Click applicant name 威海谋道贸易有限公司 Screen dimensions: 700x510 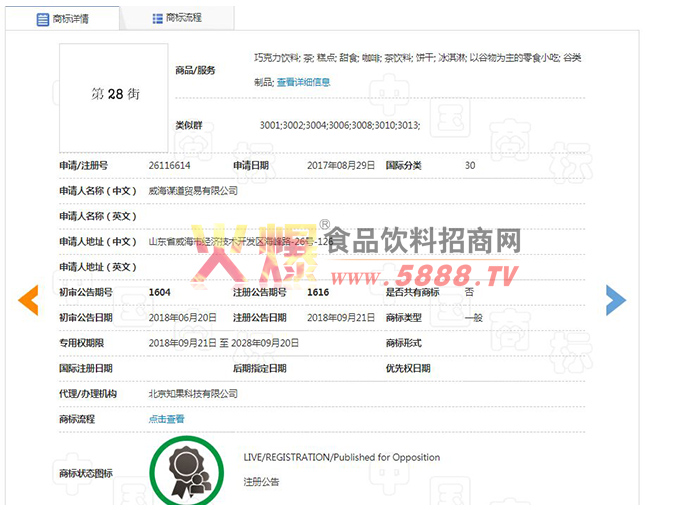click(x=193, y=190)
